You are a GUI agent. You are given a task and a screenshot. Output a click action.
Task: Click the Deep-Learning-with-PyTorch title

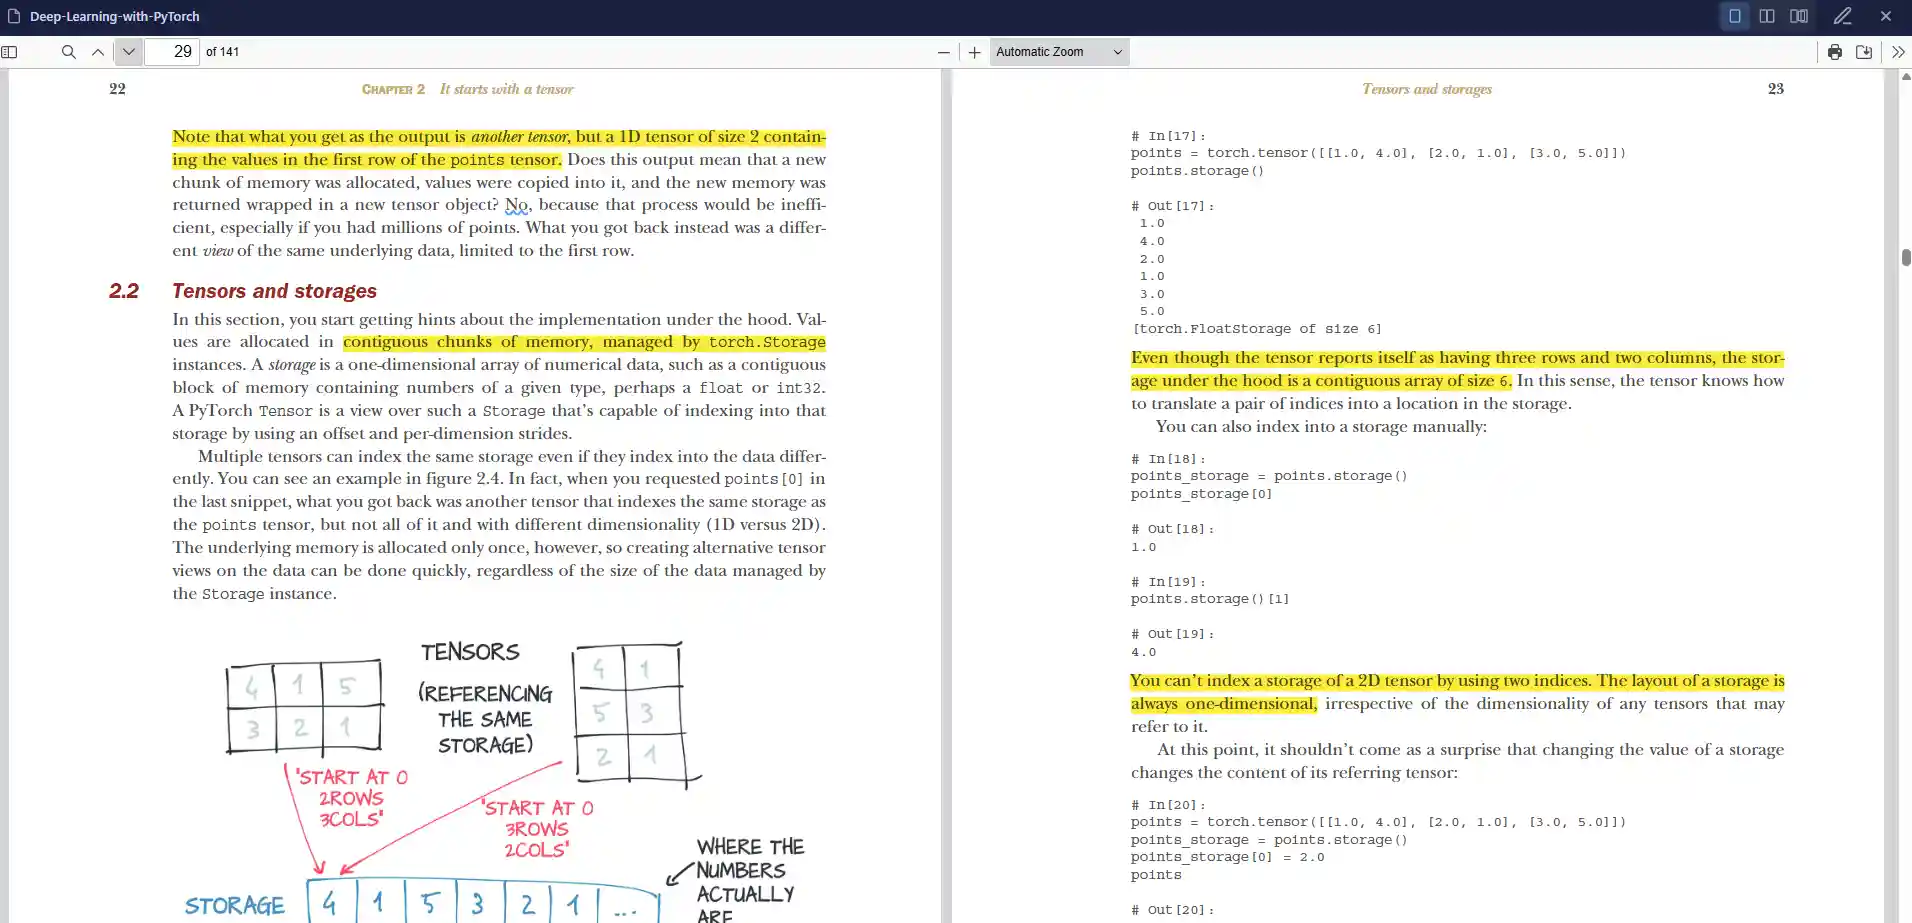115,16
